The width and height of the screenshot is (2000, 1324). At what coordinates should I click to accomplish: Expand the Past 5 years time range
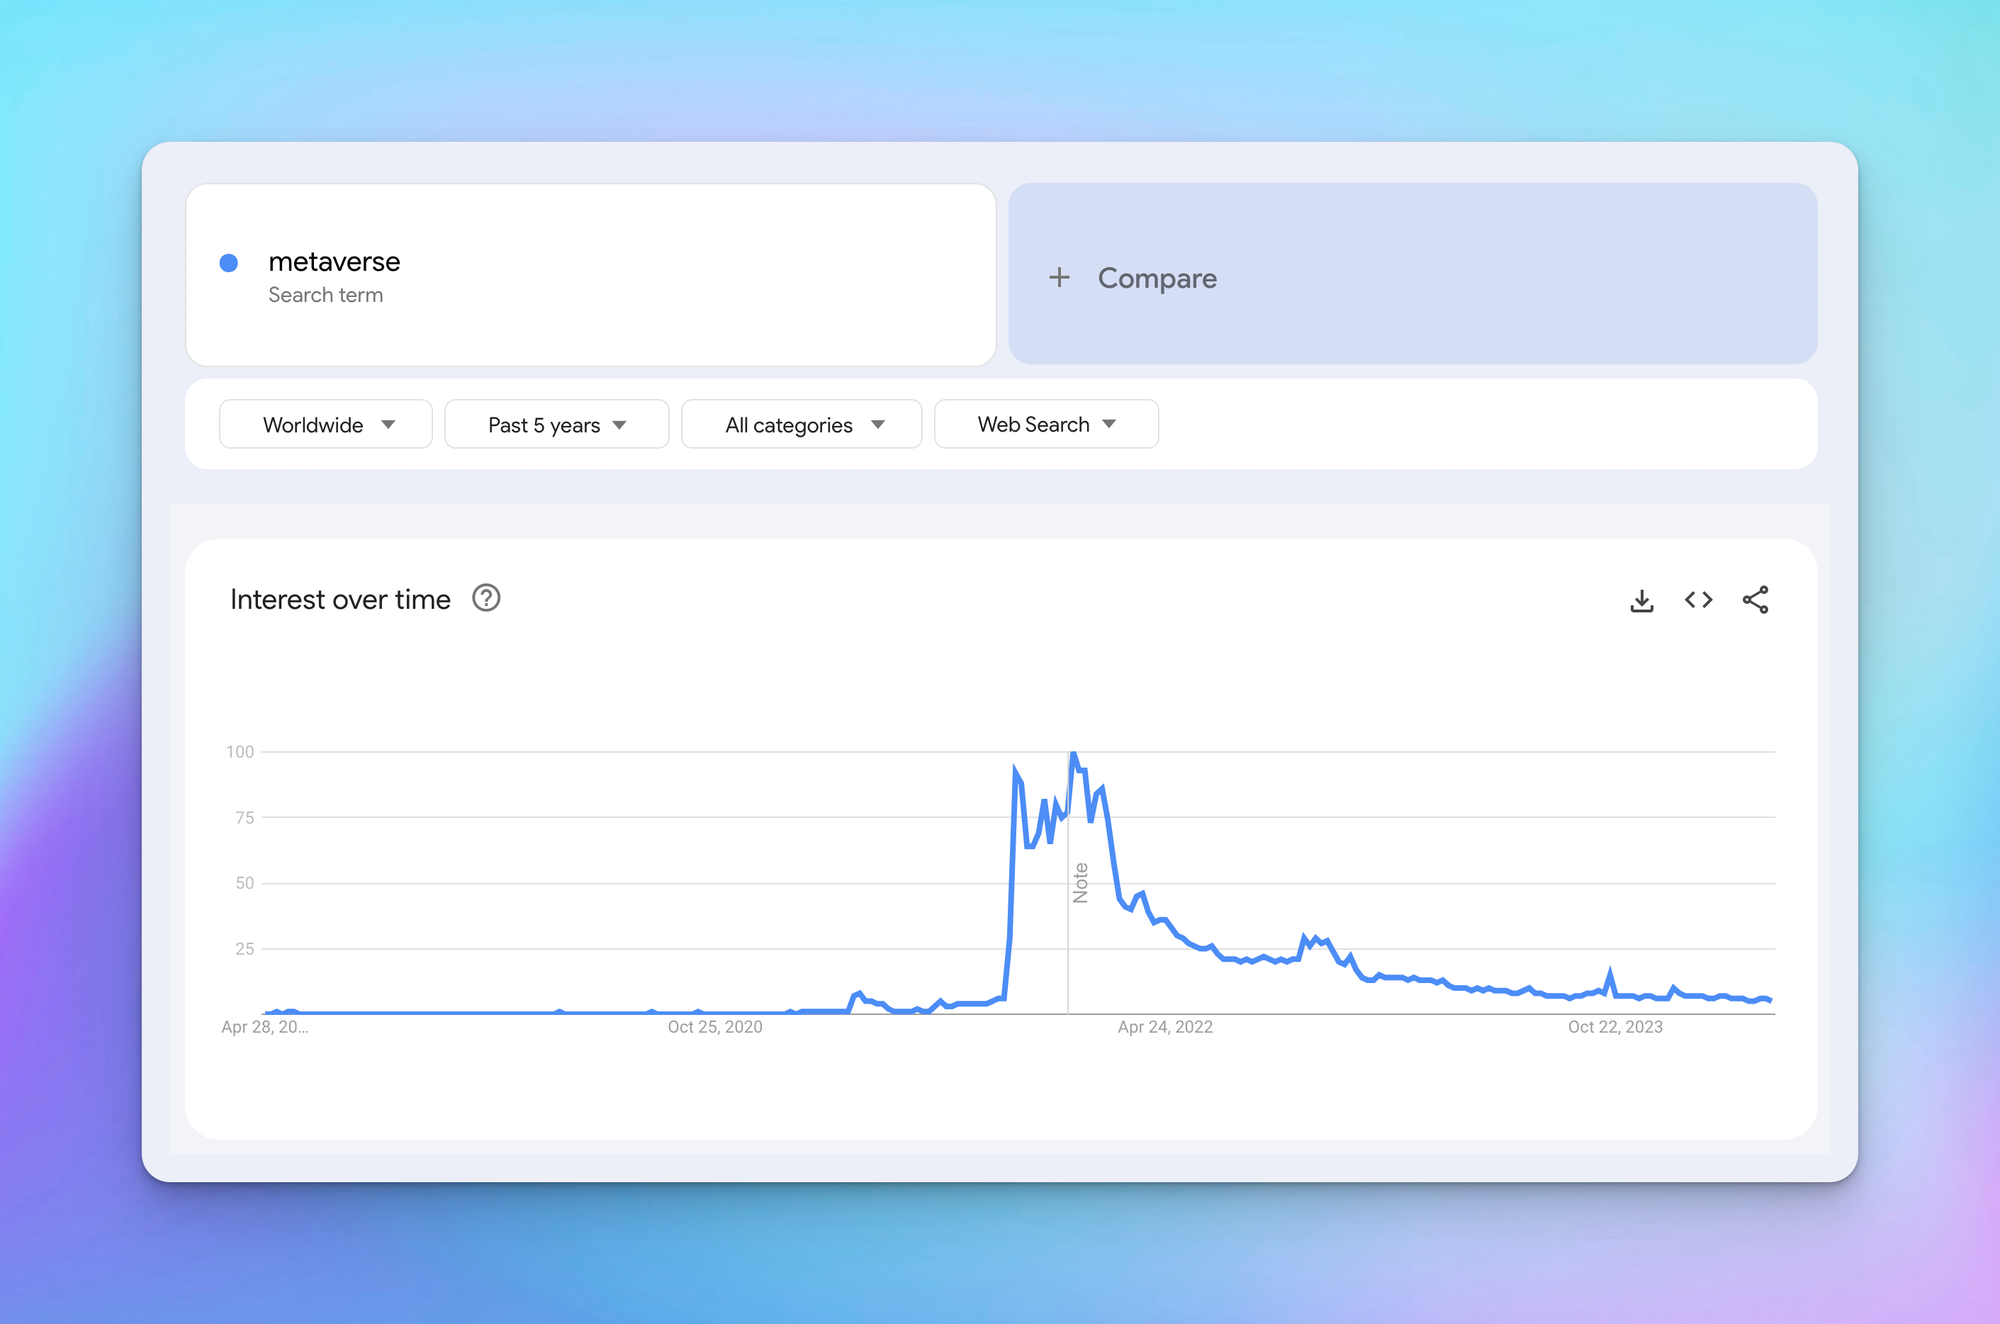[x=556, y=425]
